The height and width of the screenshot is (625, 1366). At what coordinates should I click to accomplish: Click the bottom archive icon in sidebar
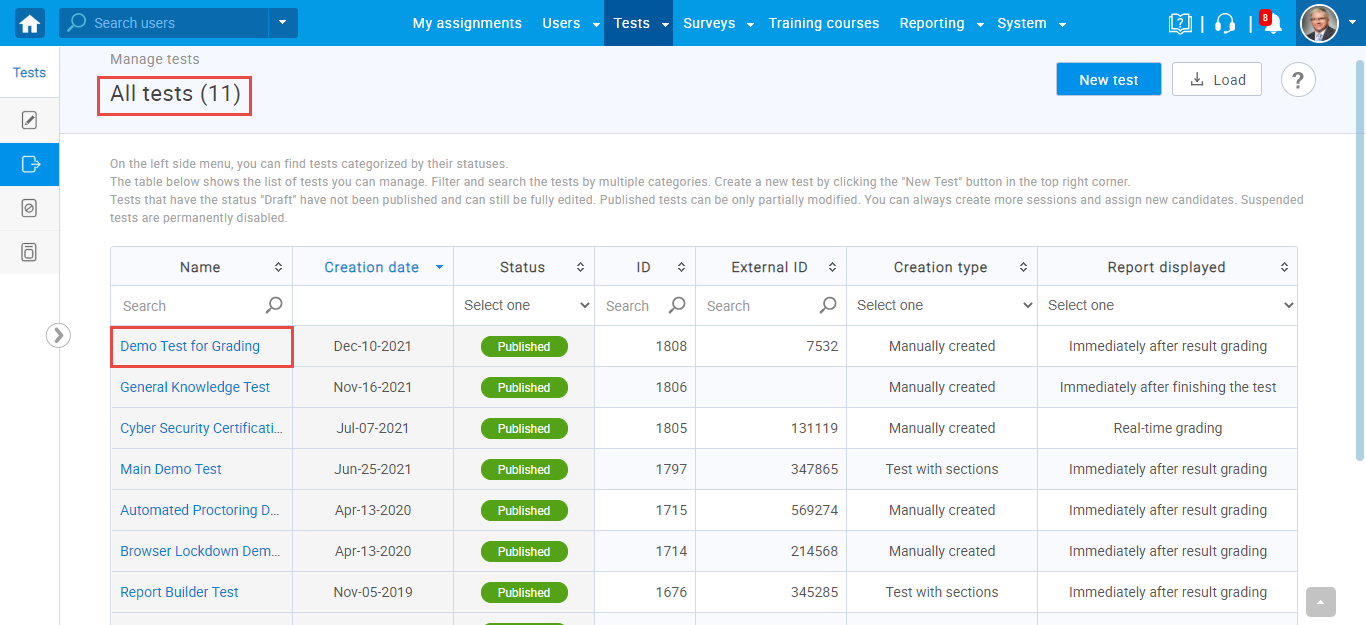click(x=29, y=252)
